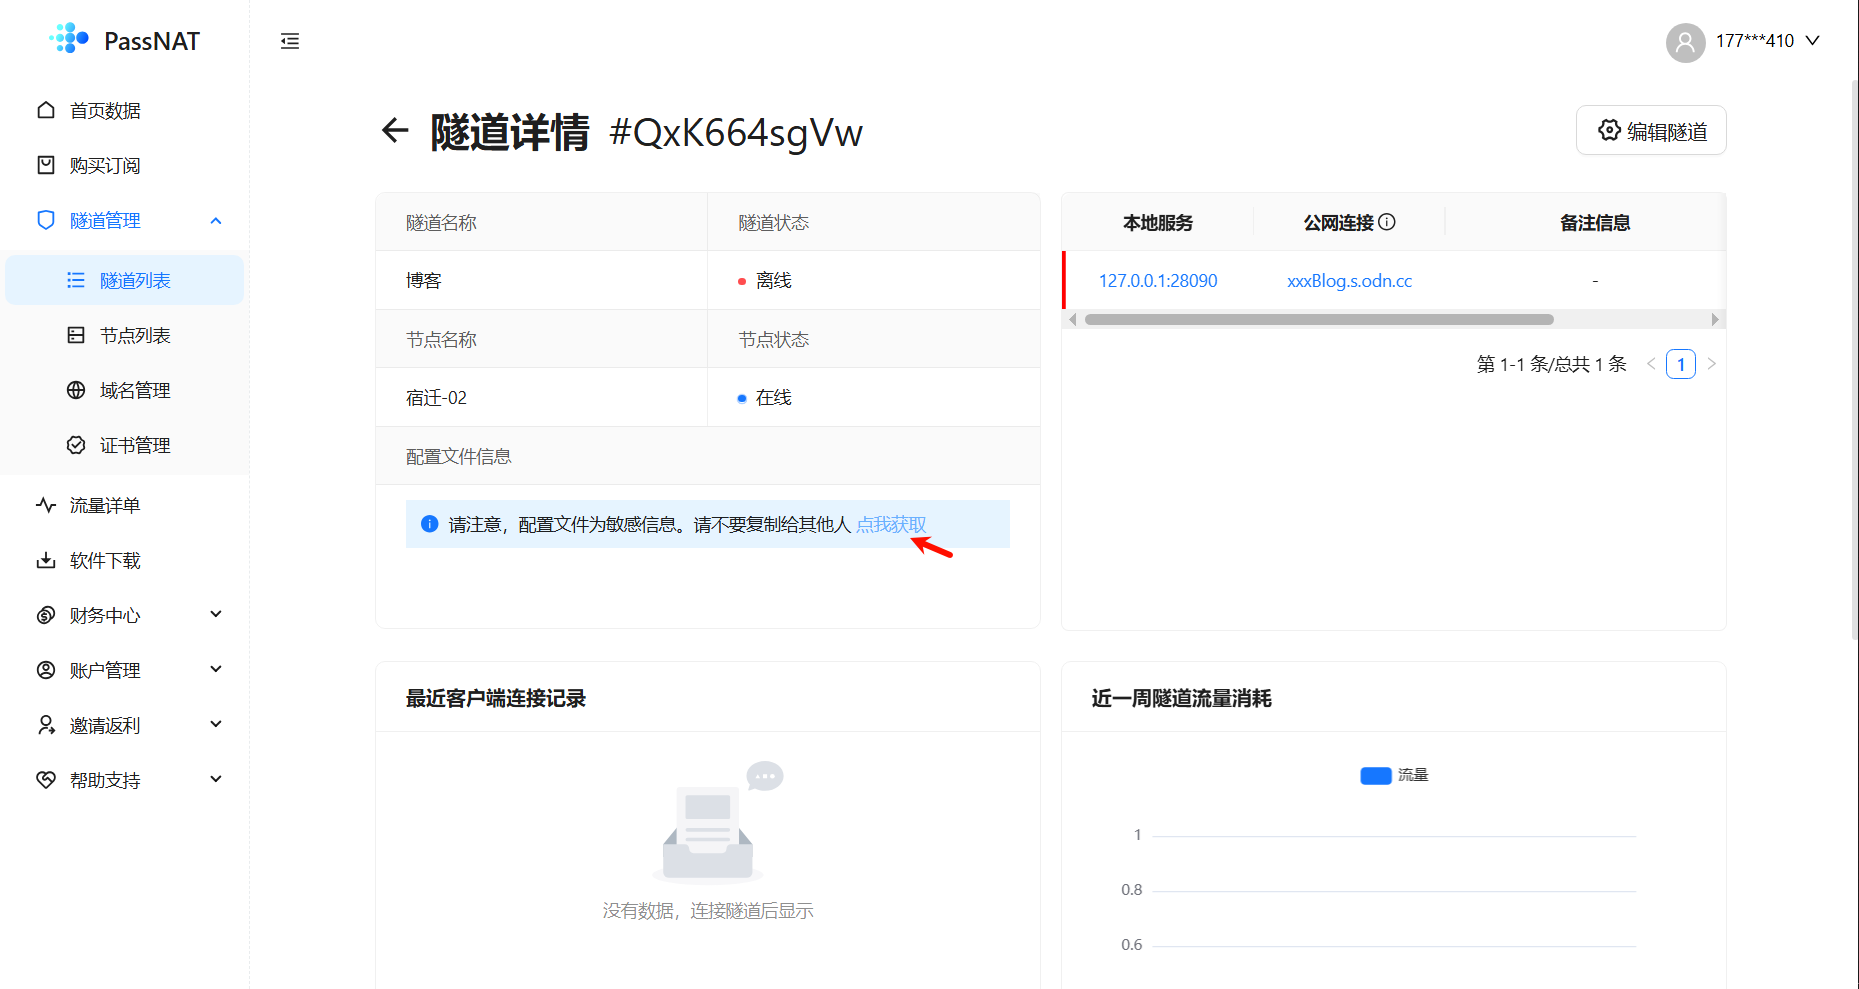Image resolution: width=1859 pixels, height=989 pixels.
Task: Click the home icon for 首页数据
Action: coord(46,110)
